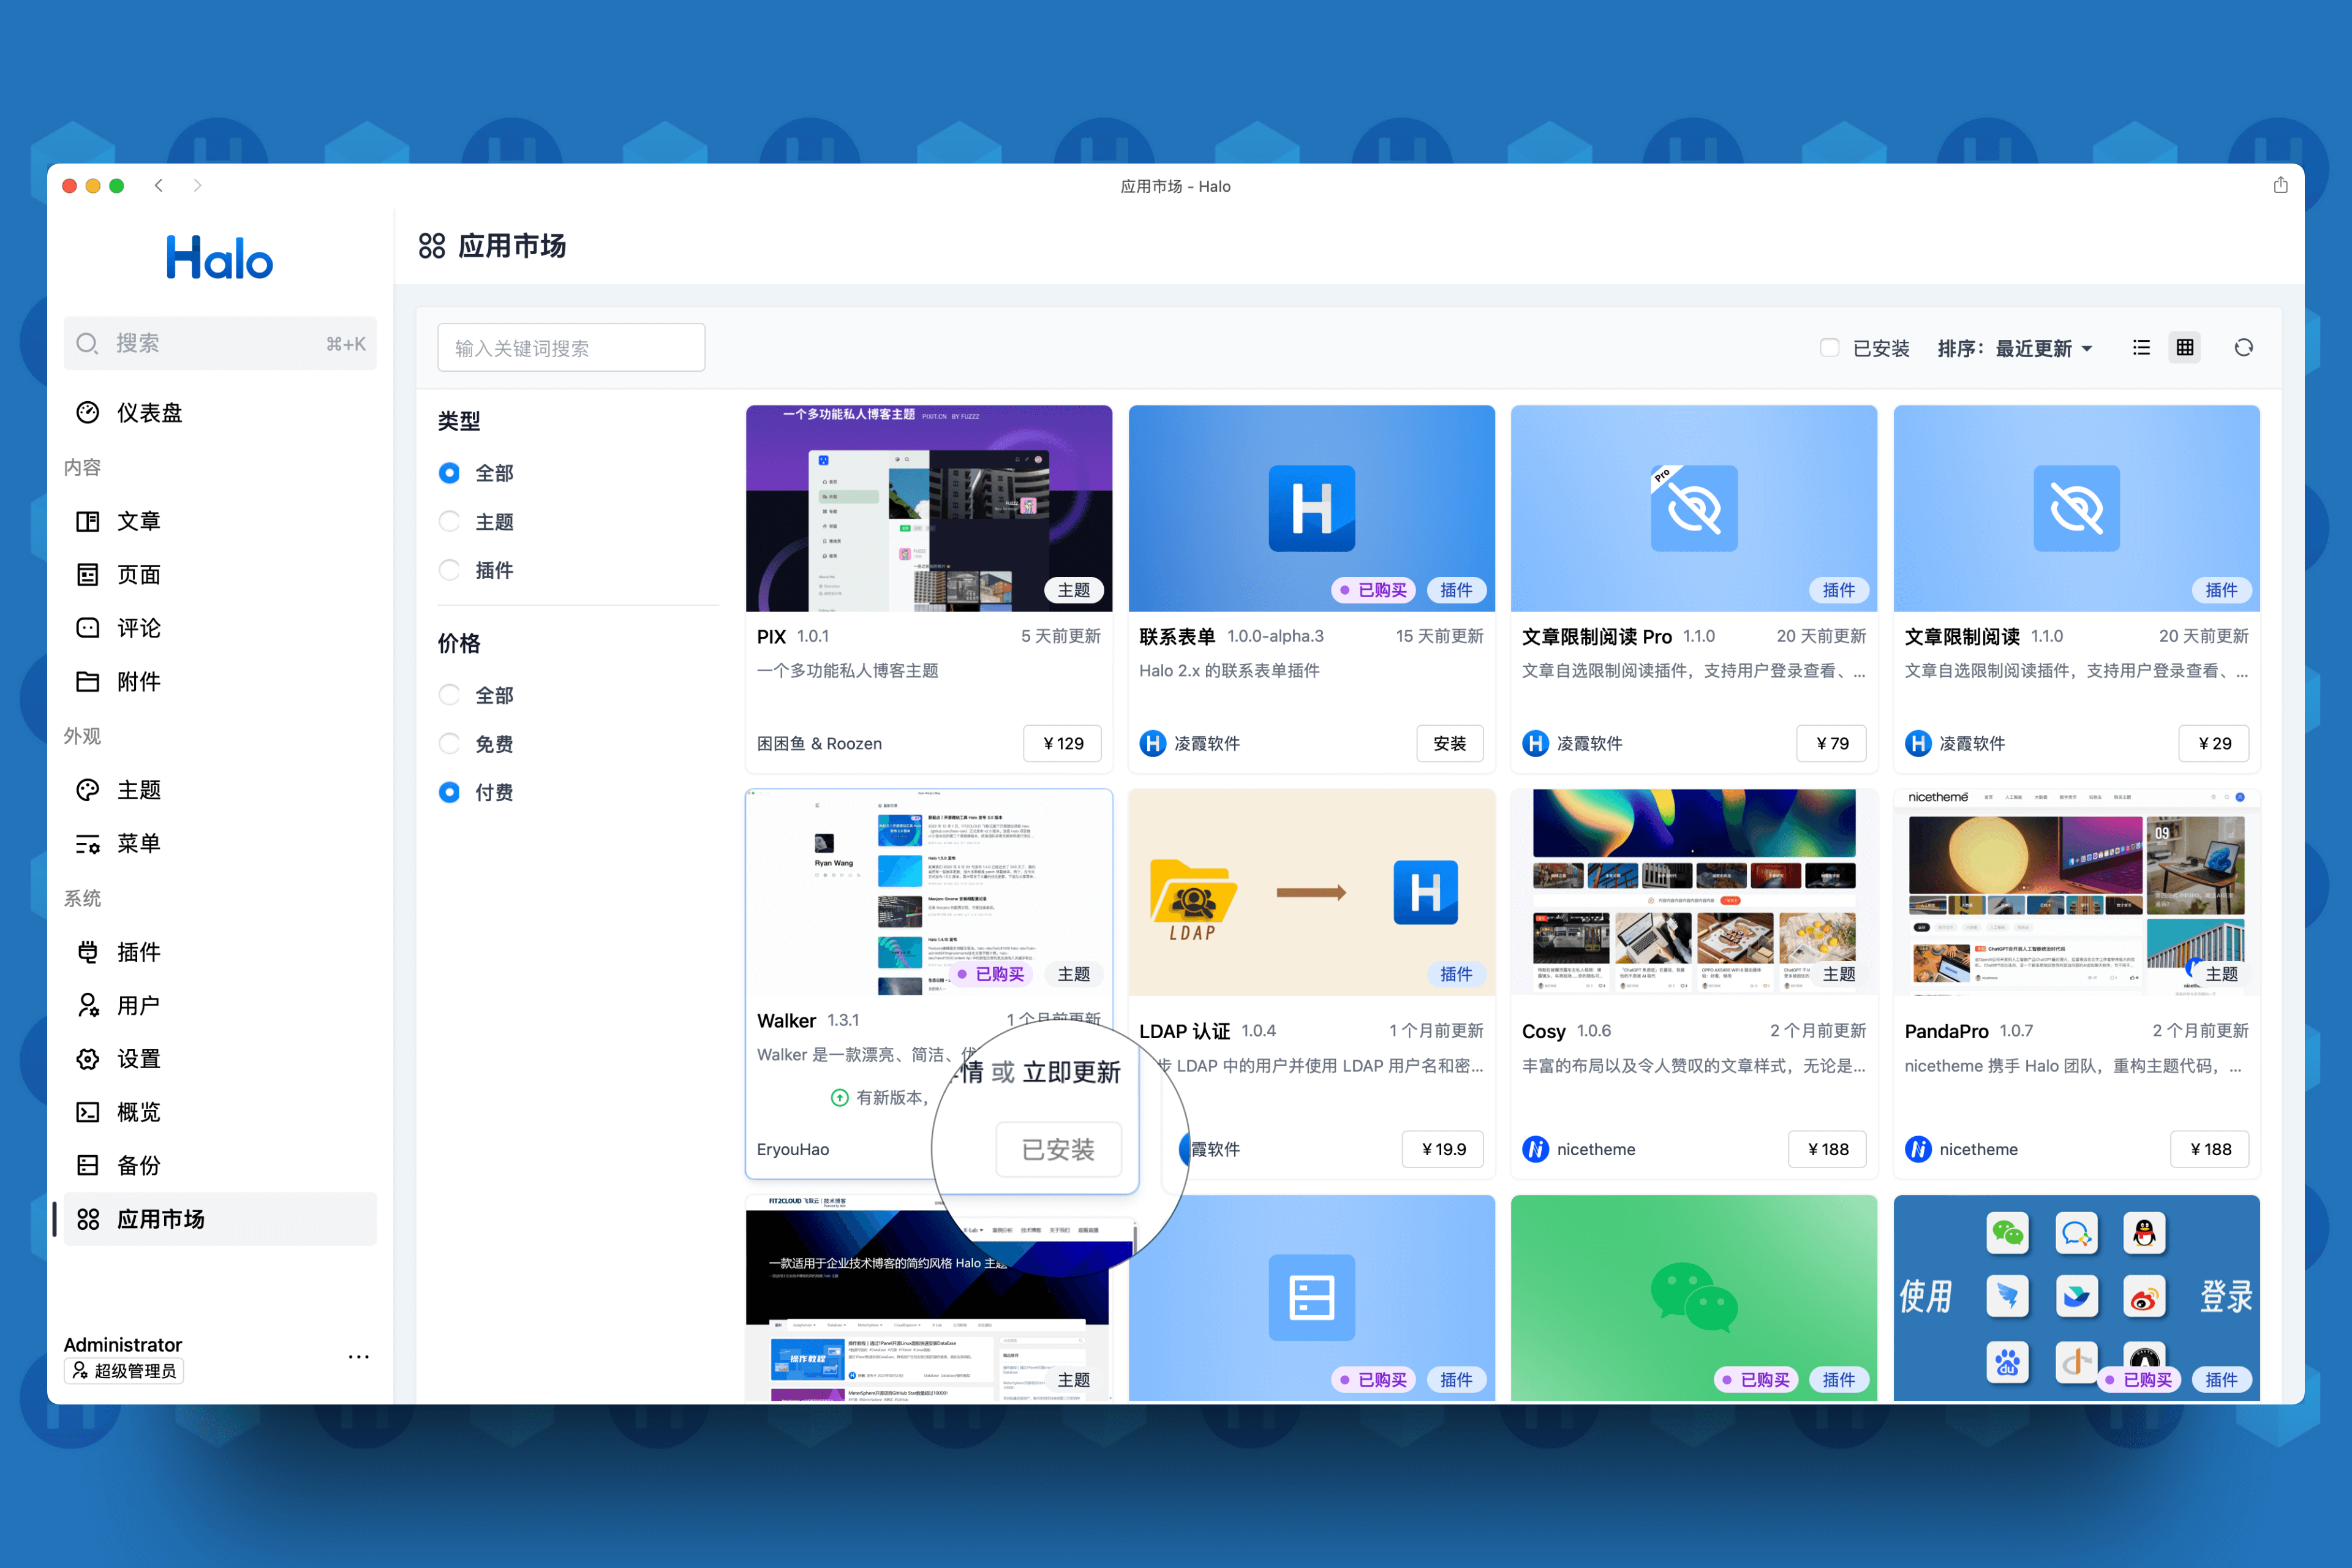Open the 仪表盘 dashboard icon in sidebar
The image size is (2352, 1568).
click(x=87, y=412)
